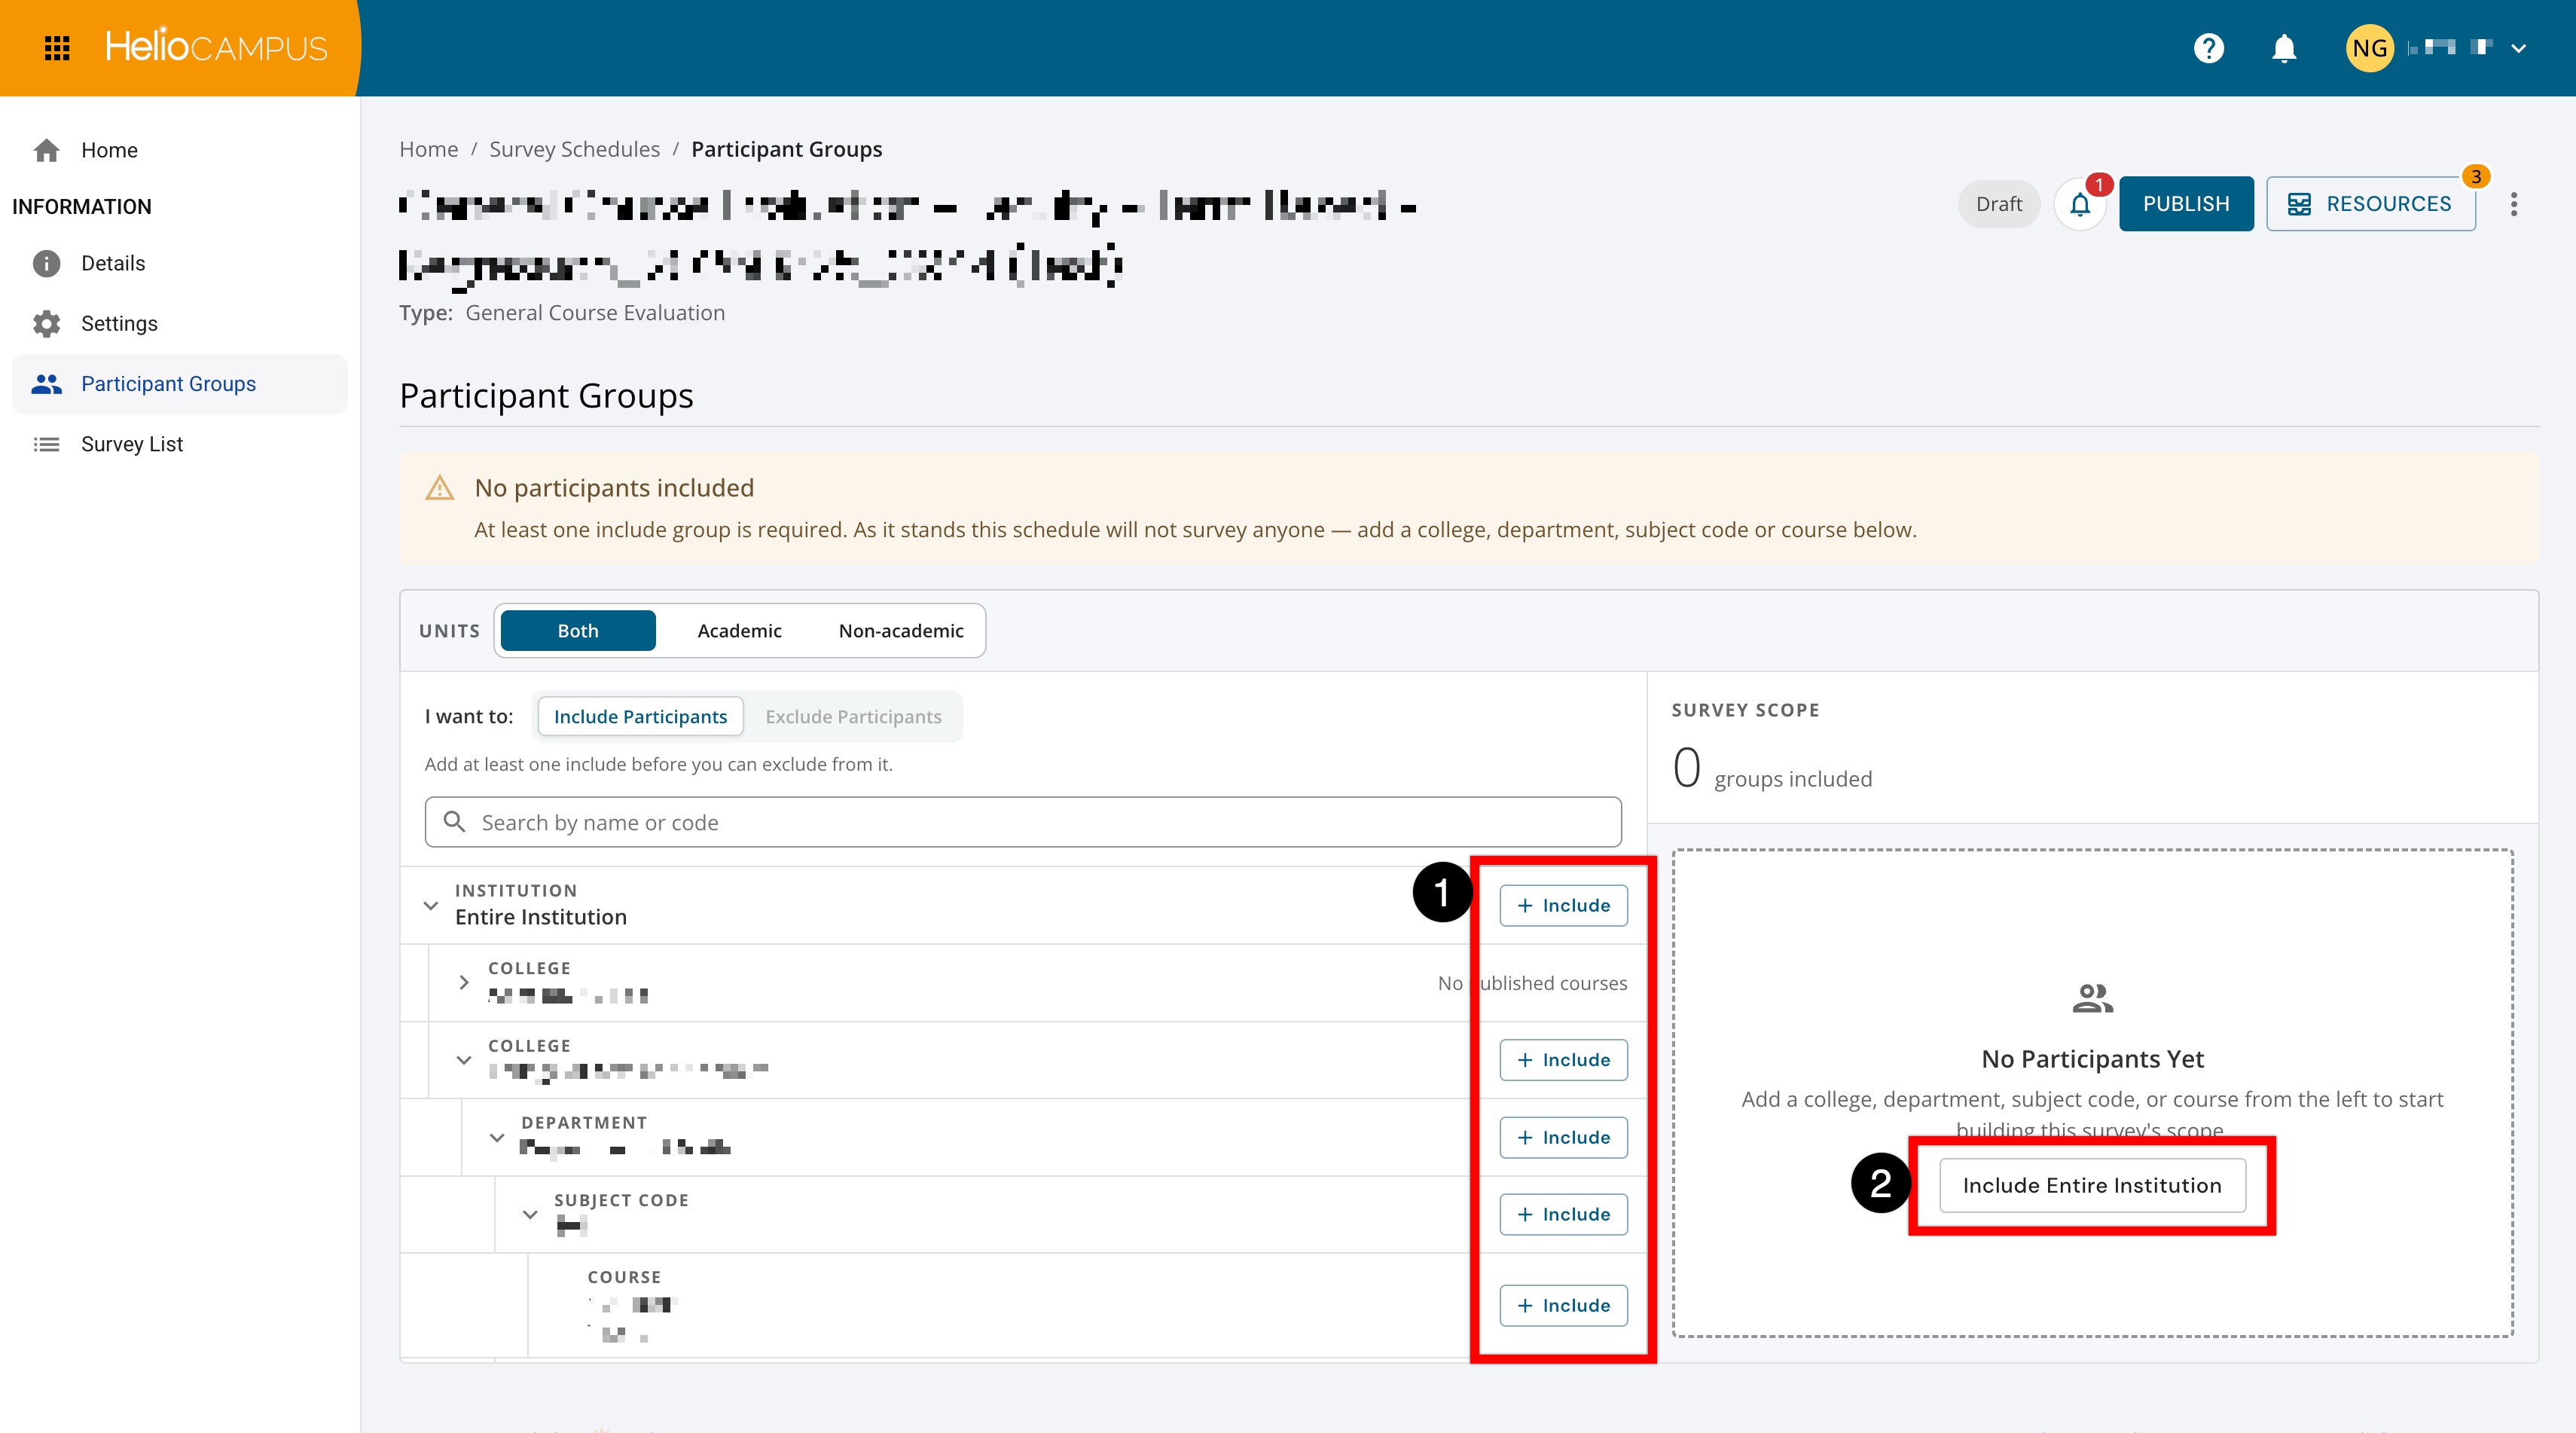Click the warning triangle icon in alert
The width and height of the screenshot is (2576, 1433).
click(440, 488)
